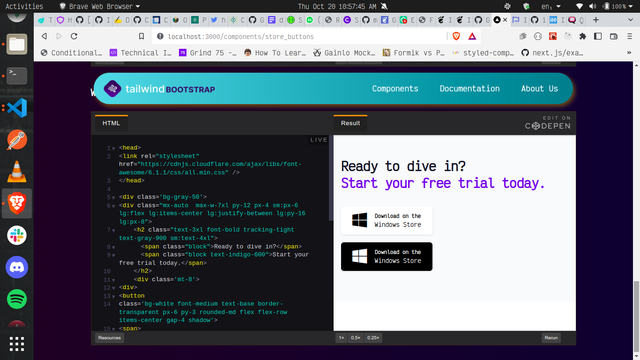Click the HTML code editor scrollbar
This screenshot has height=360, width=640.
[x=331, y=178]
